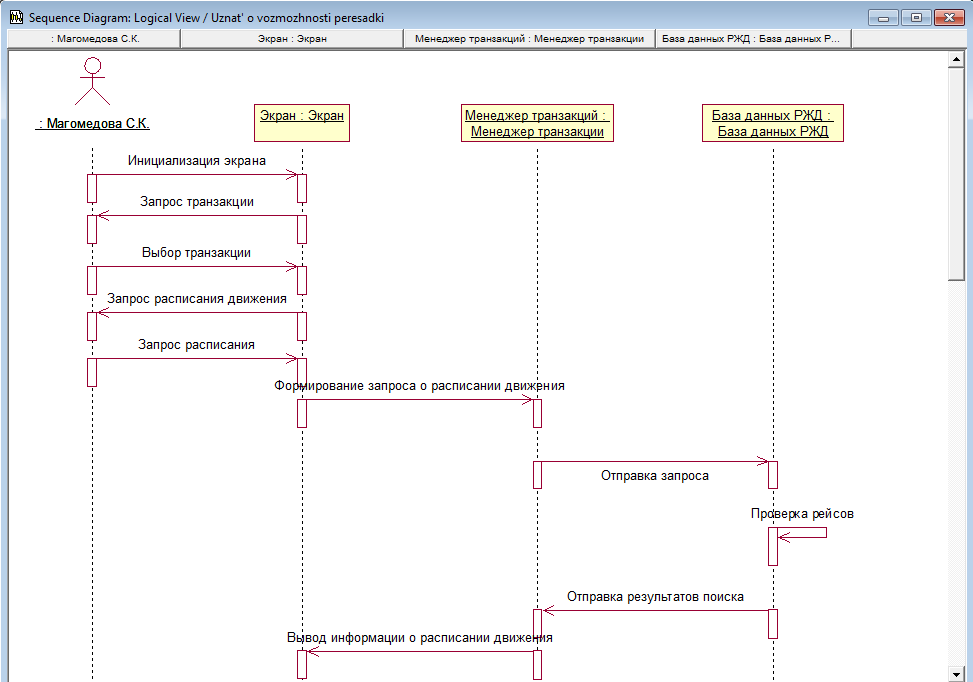This screenshot has height=682, width=973.
Task: Click the vertical scrollbar thumb
Action: [x=956, y=174]
